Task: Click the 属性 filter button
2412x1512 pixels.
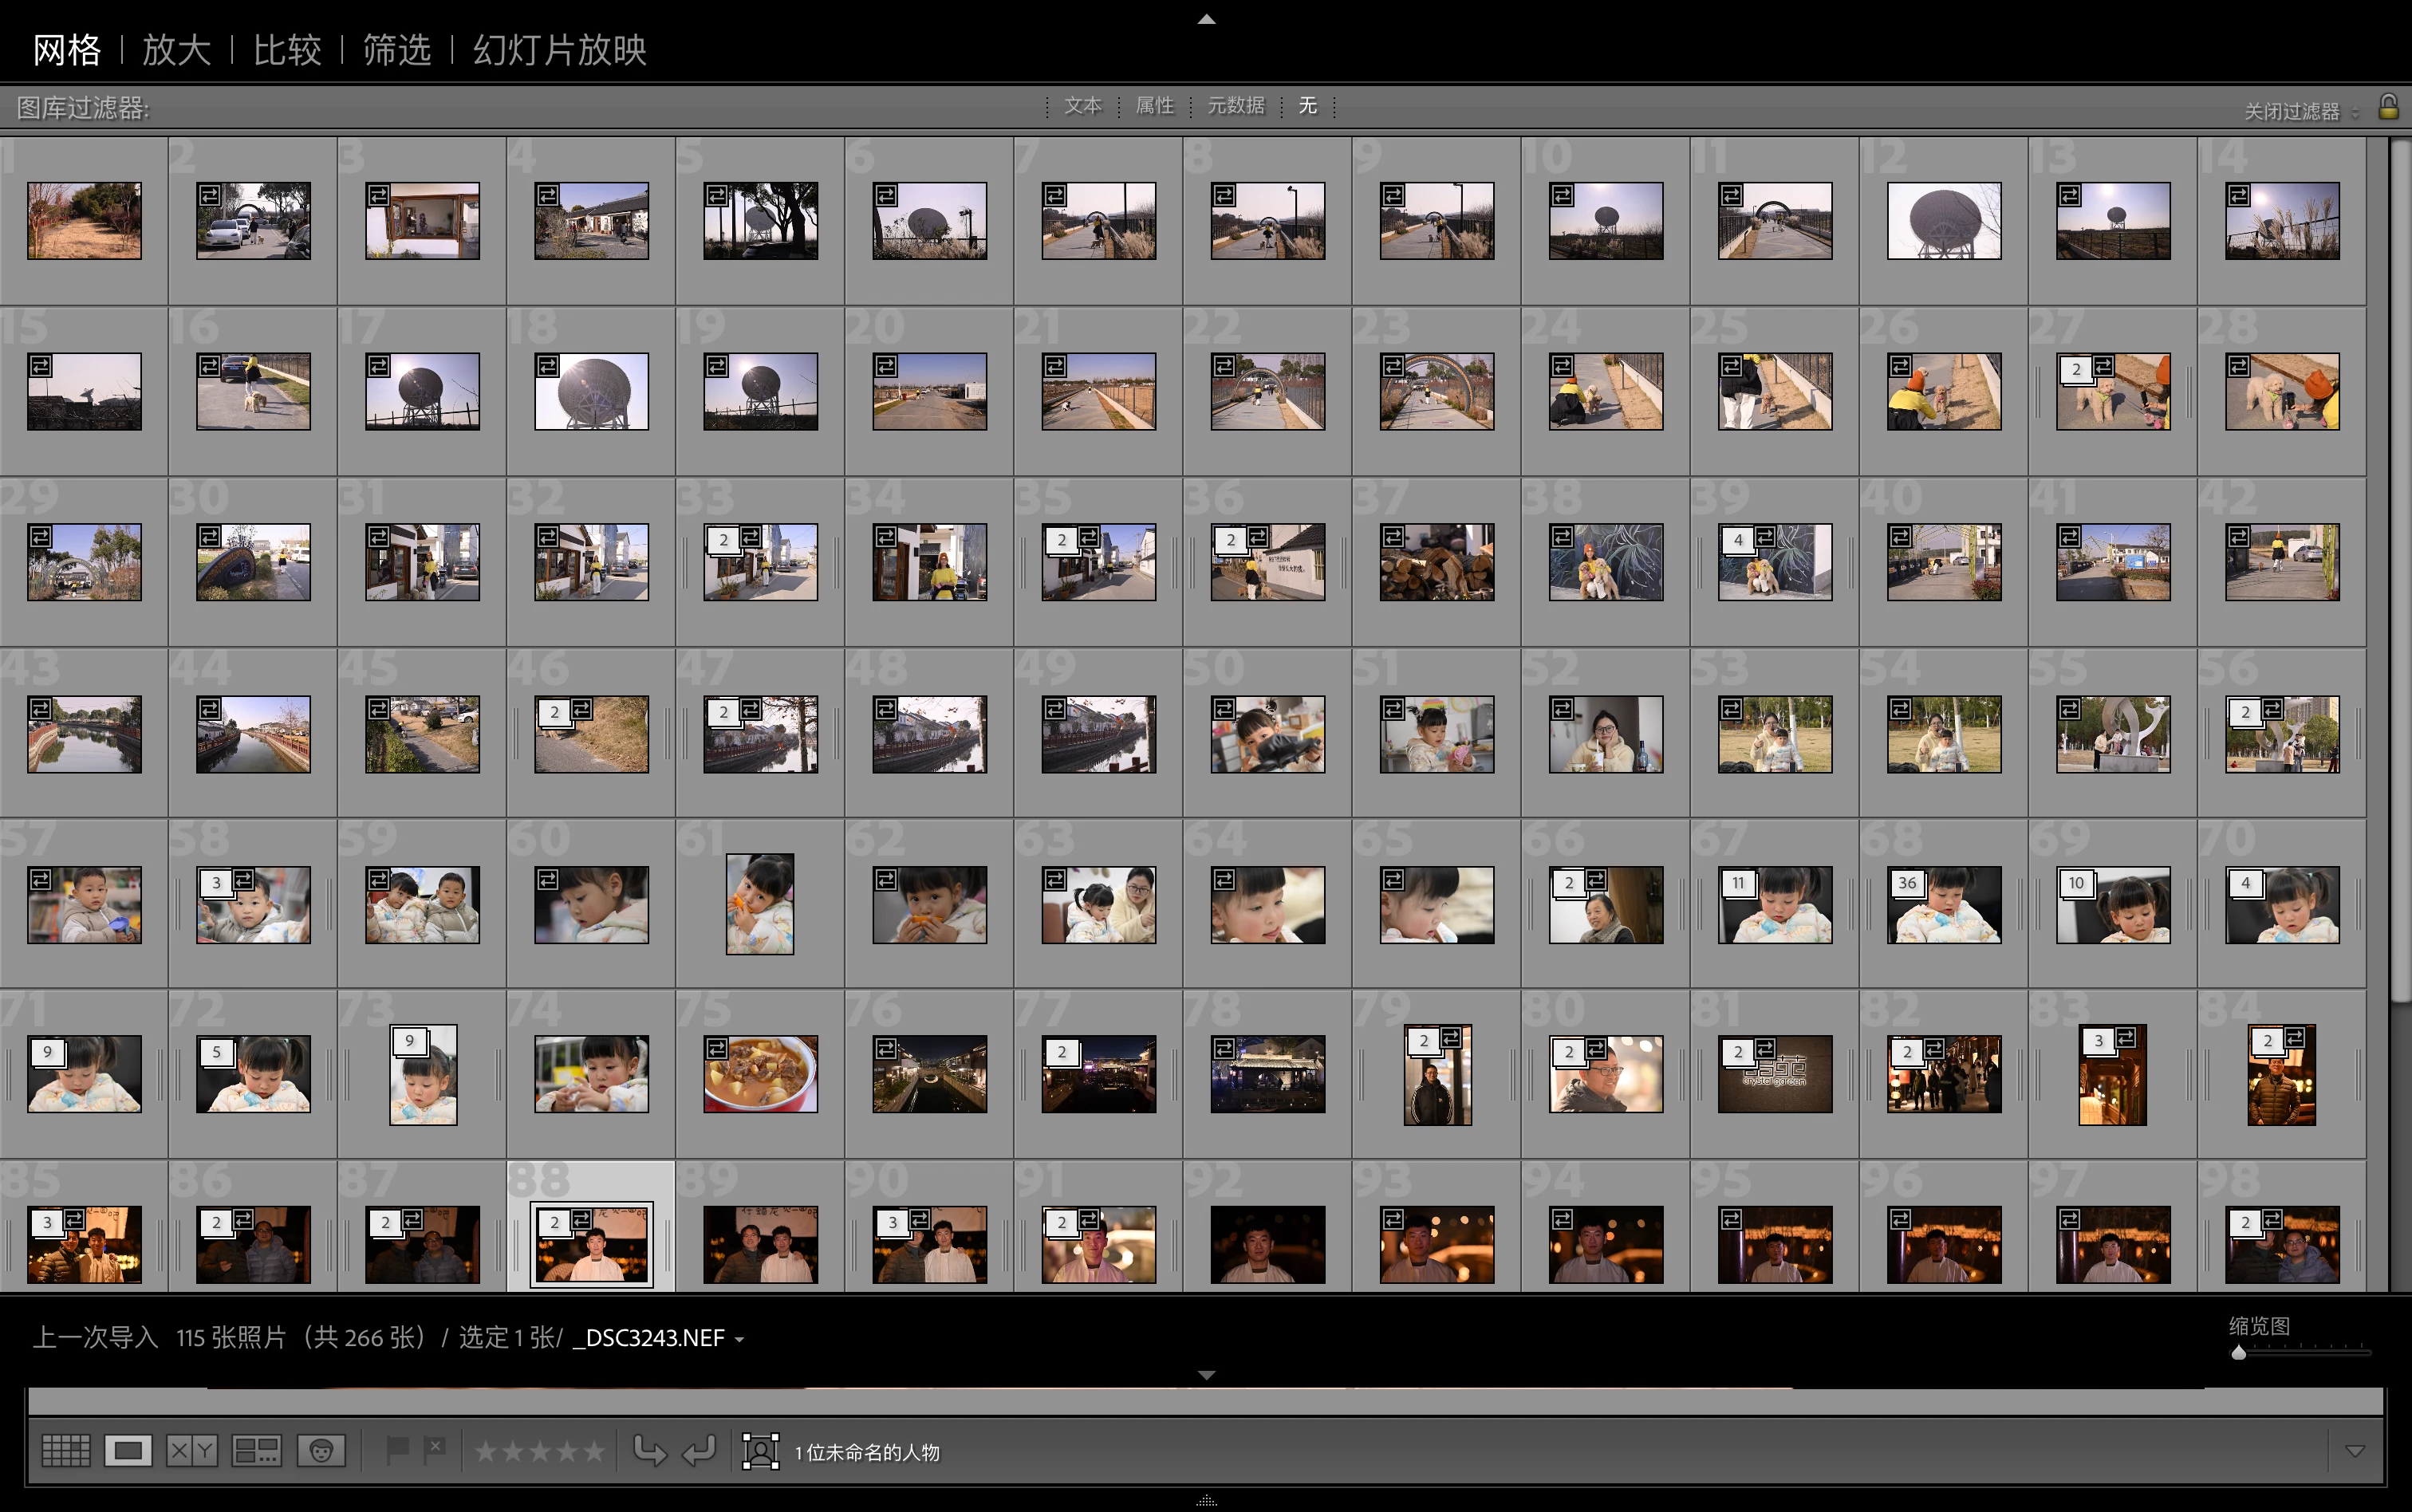Action: tap(1154, 106)
